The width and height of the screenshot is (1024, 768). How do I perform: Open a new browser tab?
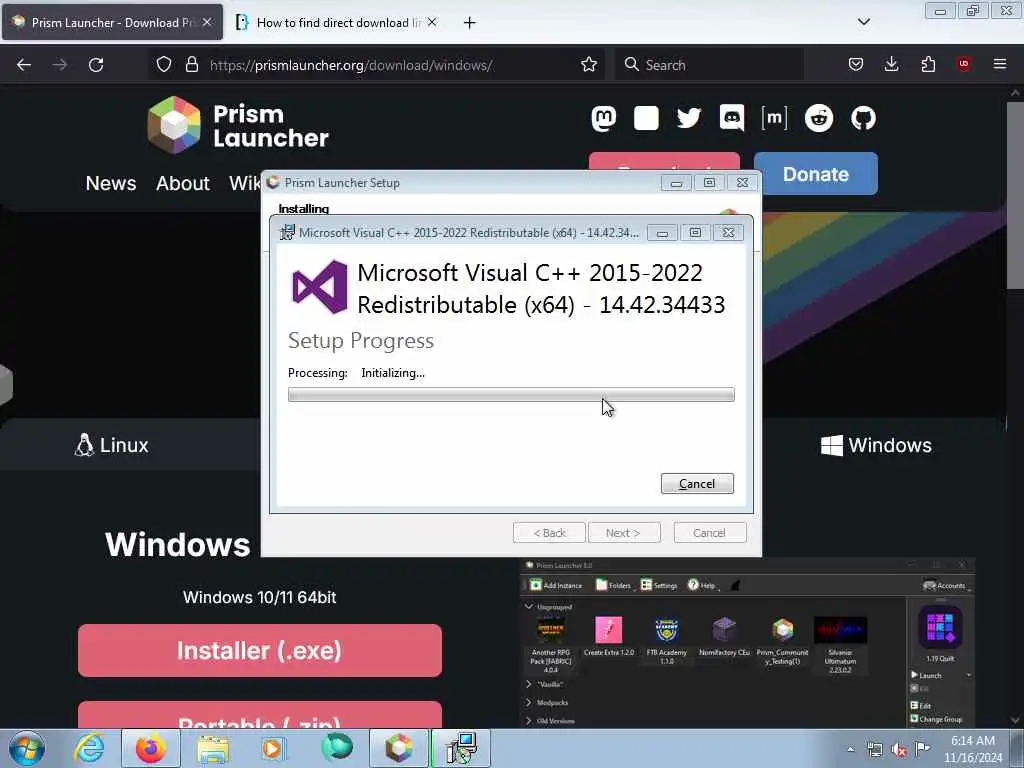point(469,23)
